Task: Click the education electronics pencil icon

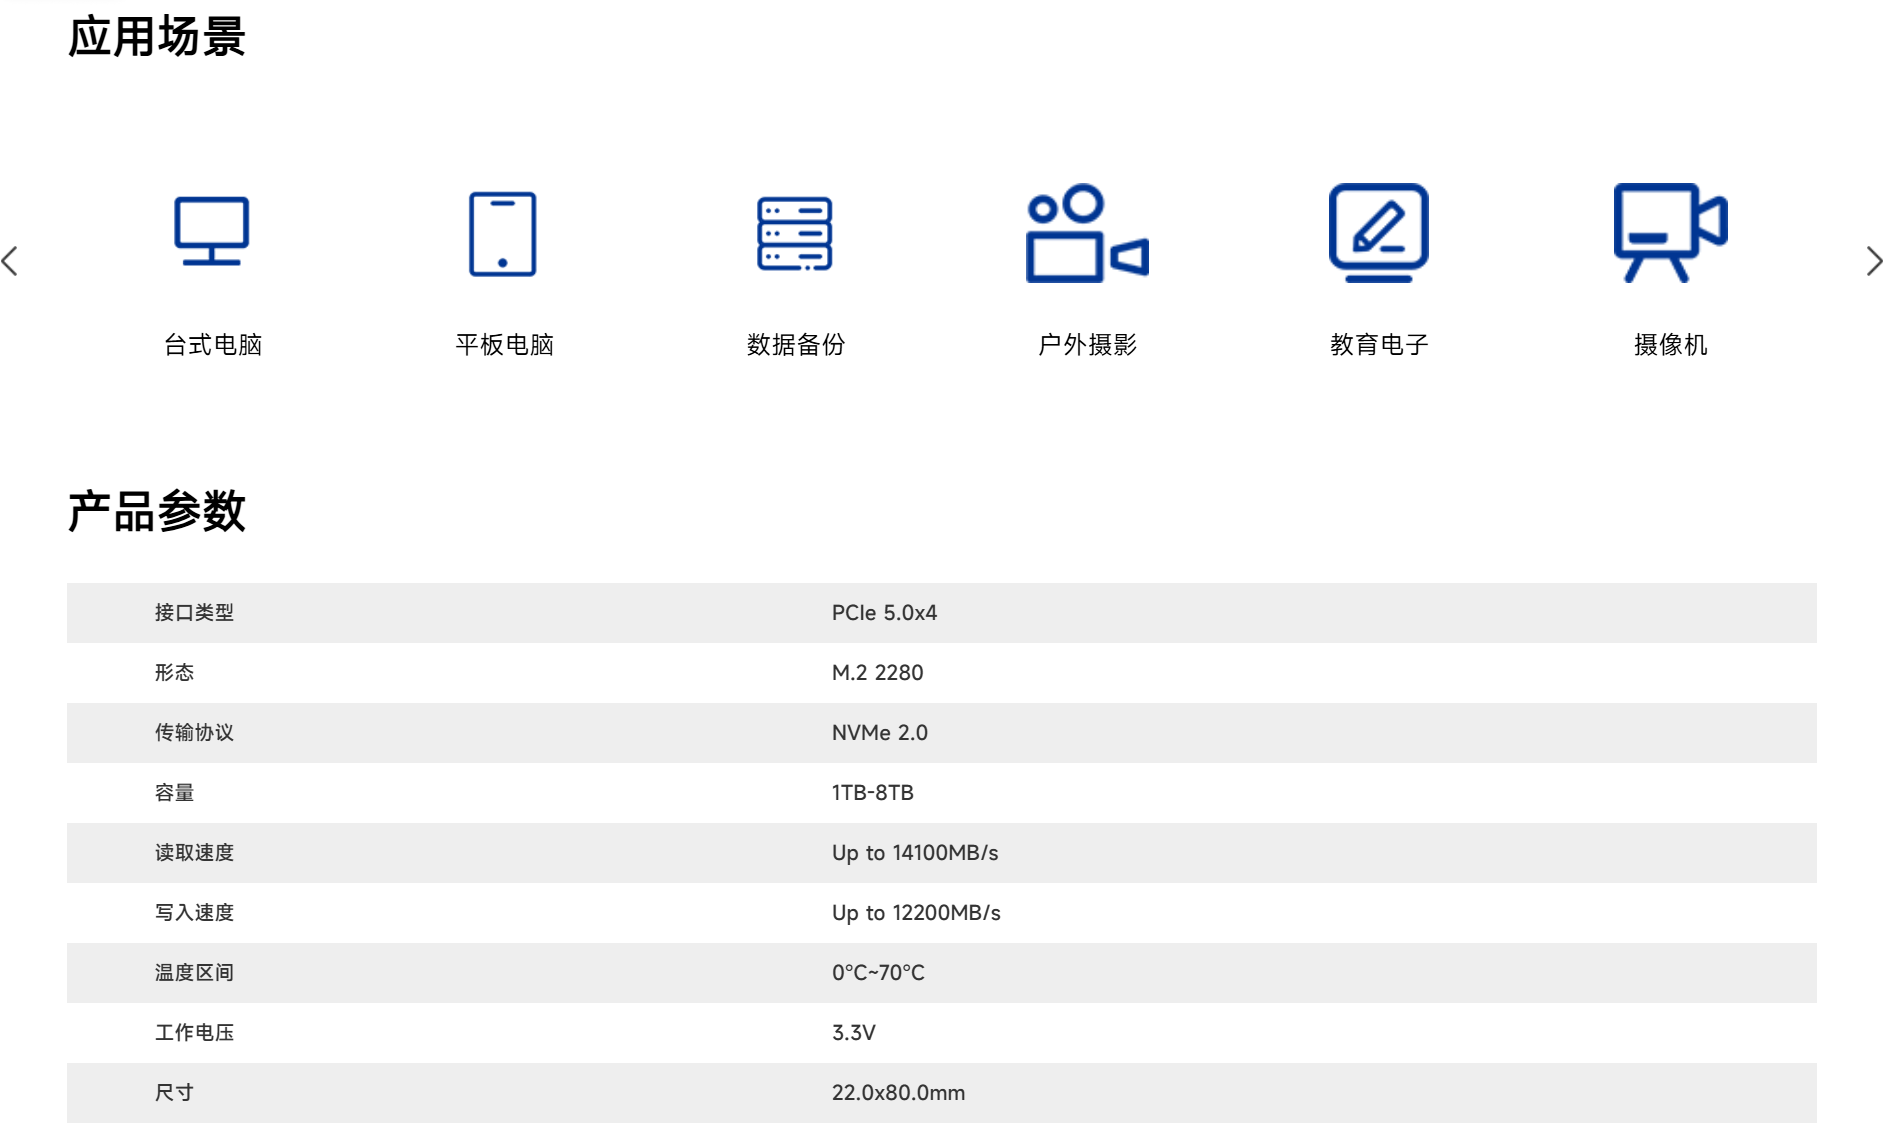Action: tap(1378, 233)
